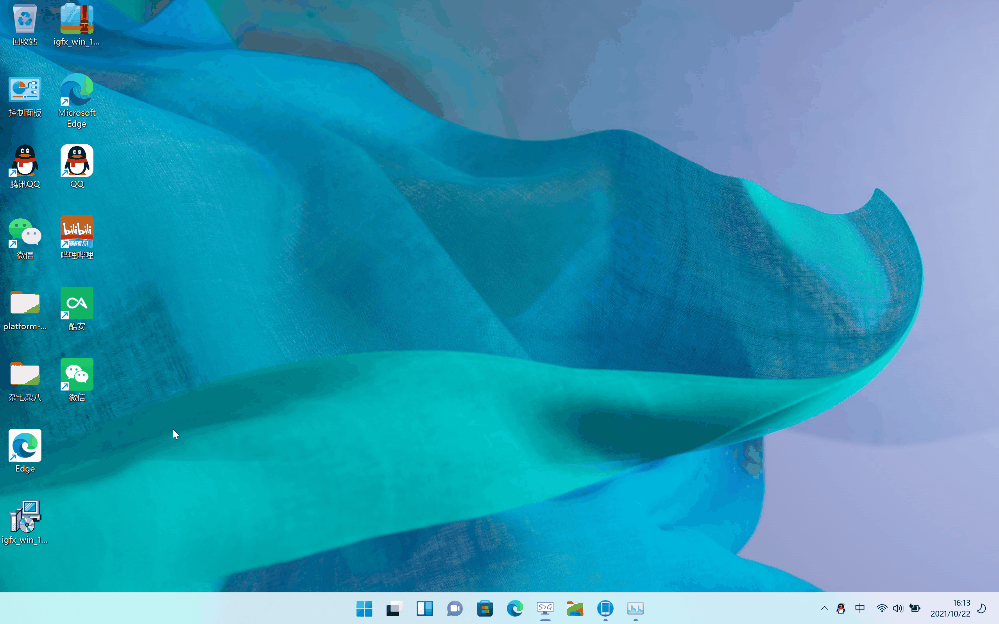Open Task View from the taskbar
The height and width of the screenshot is (624, 999).
(394, 609)
